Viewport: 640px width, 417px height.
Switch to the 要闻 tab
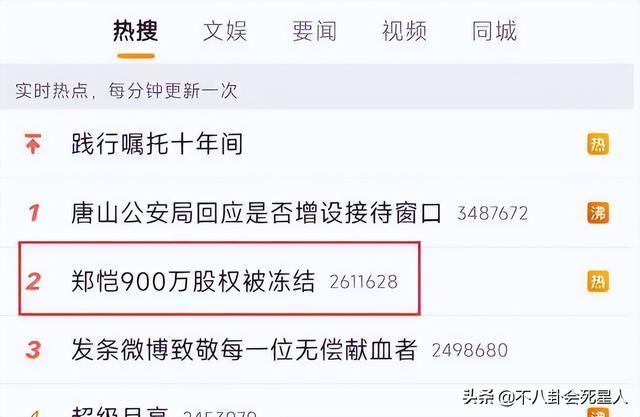pyautogui.click(x=314, y=31)
